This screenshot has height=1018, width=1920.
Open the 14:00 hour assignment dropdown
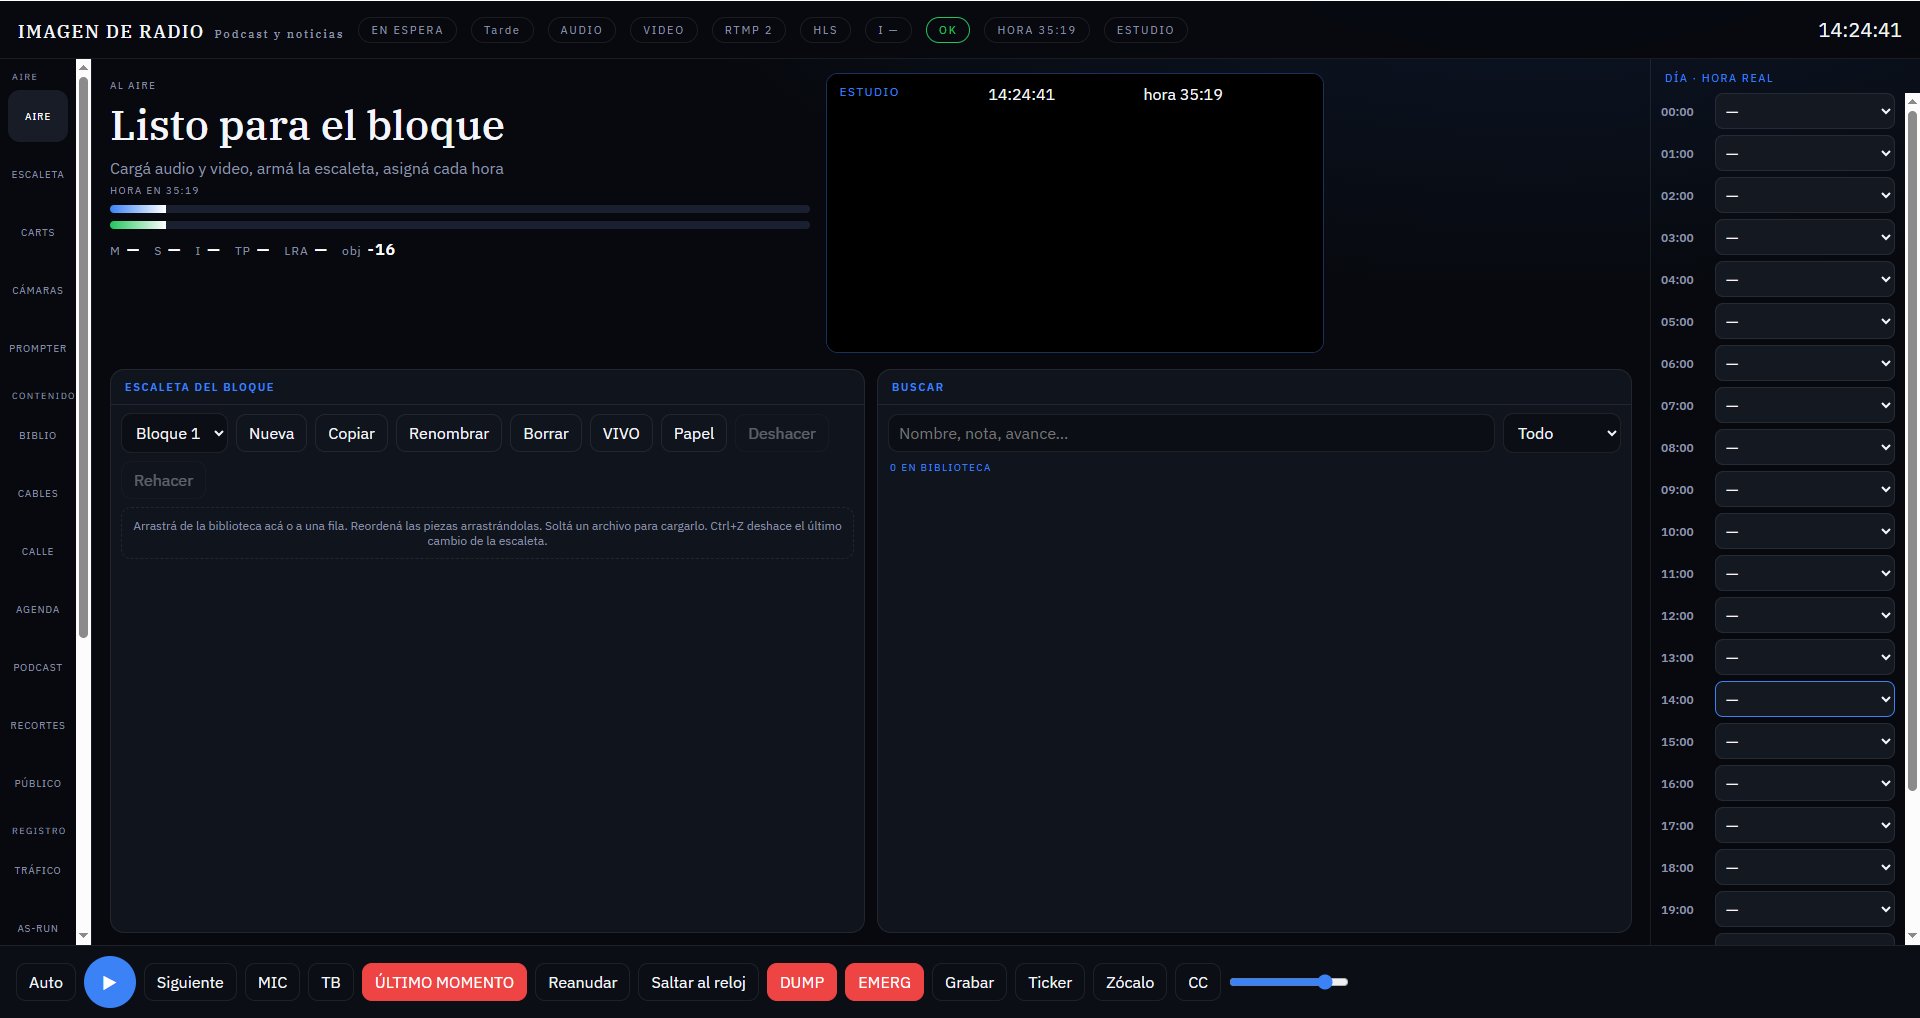[1805, 699]
